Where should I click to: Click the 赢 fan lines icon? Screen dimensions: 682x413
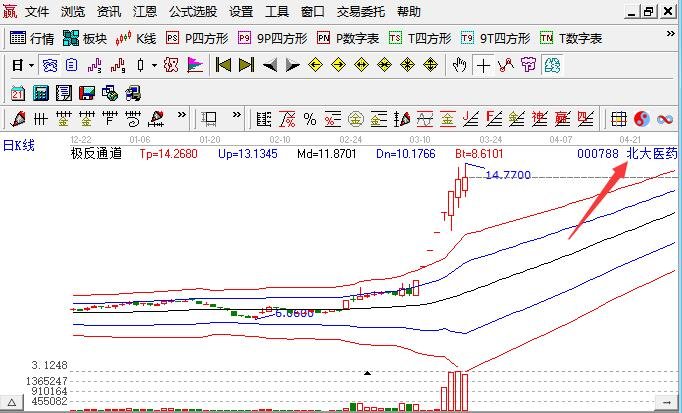[x=562, y=119]
